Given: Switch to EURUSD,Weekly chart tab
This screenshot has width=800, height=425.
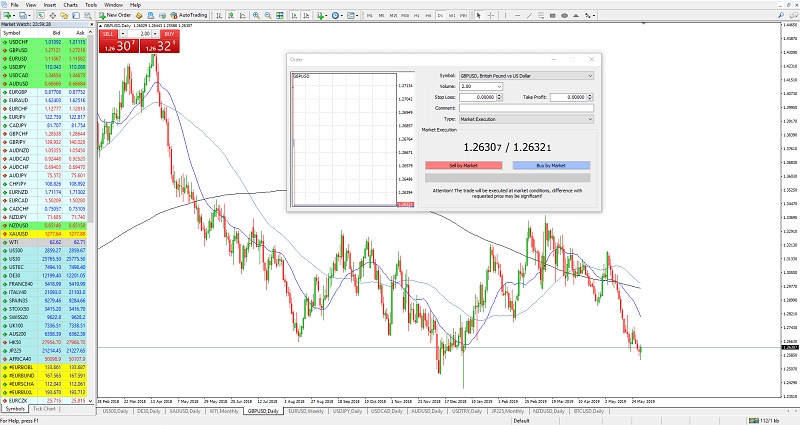Looking at the screenshot, I should coord(306,411).
